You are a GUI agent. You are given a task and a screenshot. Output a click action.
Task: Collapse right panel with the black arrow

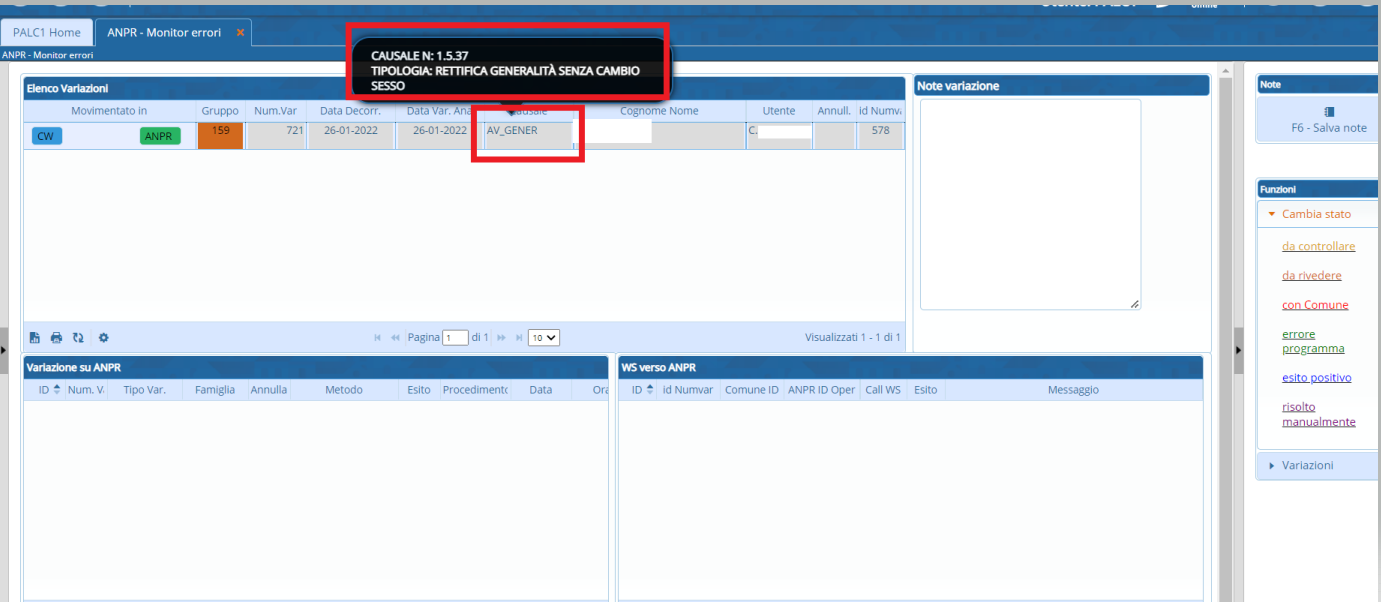pos(1238,350)
